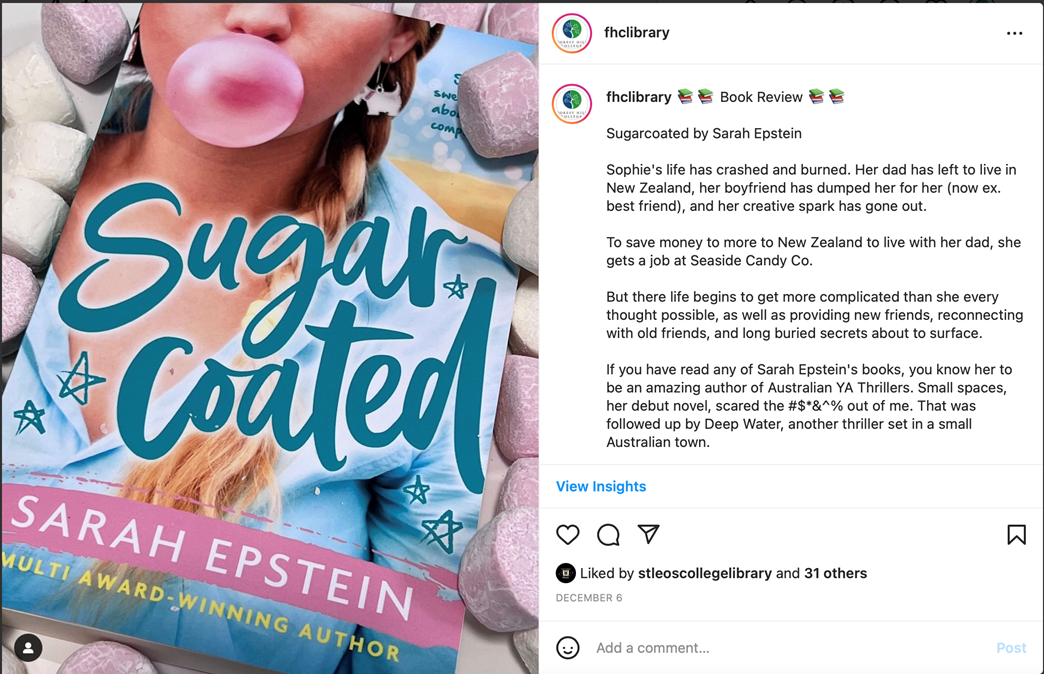This screenshot has height=674, width=1044.
Task: Show tagged people icon on the photo
Action: 28,647
